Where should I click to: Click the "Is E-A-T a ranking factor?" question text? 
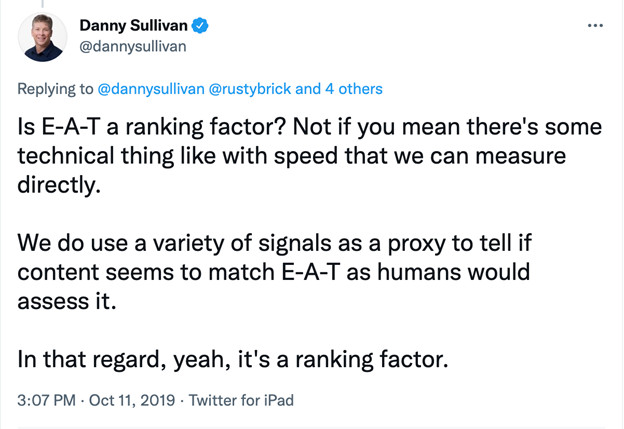[x=152, y=127]
